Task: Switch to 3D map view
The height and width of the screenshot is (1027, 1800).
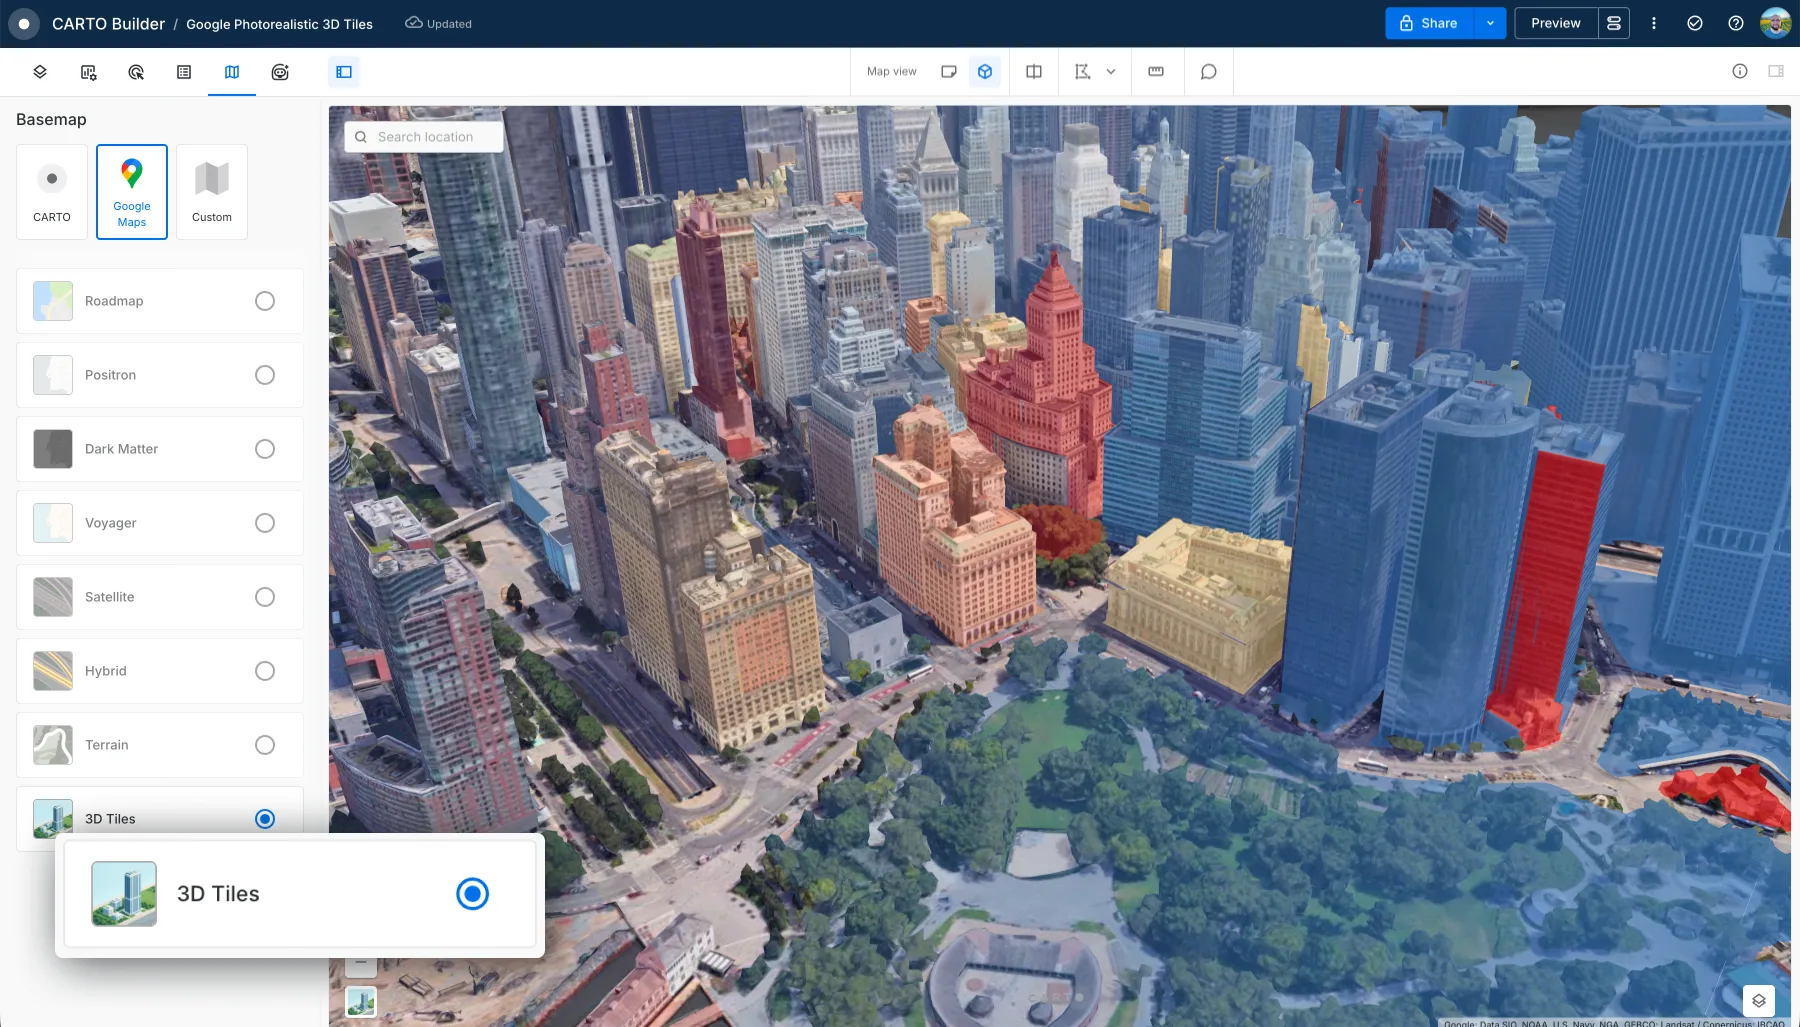Action: 985,72
